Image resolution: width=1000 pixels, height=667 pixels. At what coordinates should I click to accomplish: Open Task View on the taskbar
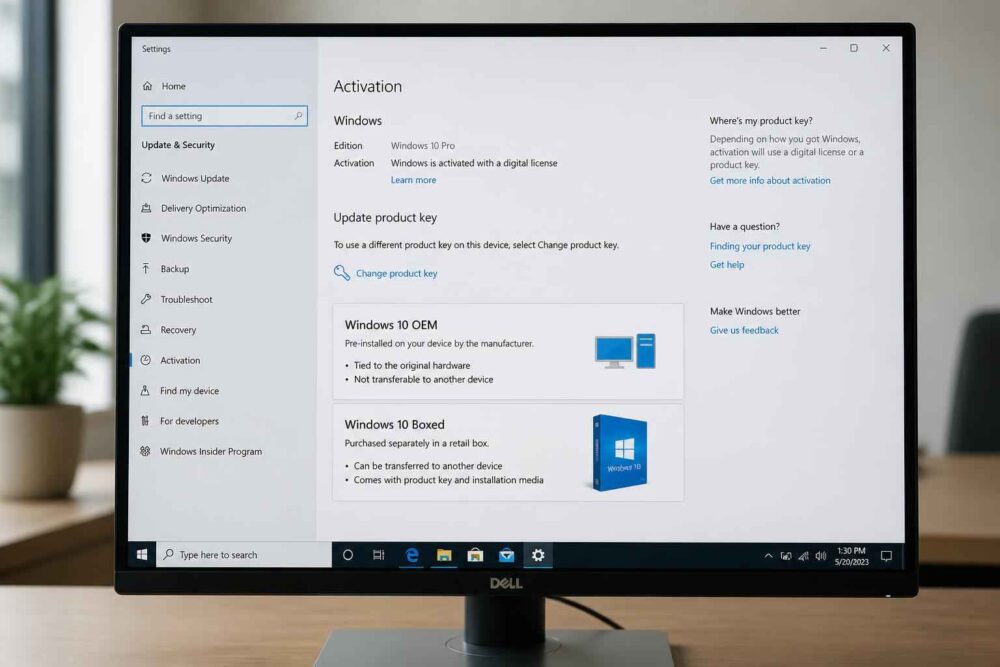379,555
